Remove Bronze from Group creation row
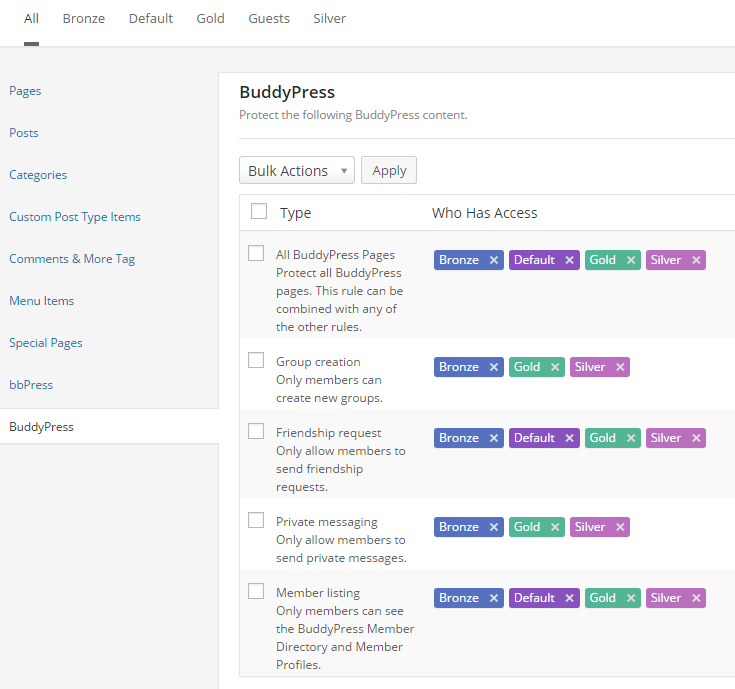The height and width of the screenshot is (689, 735). [x=494, y=367]
